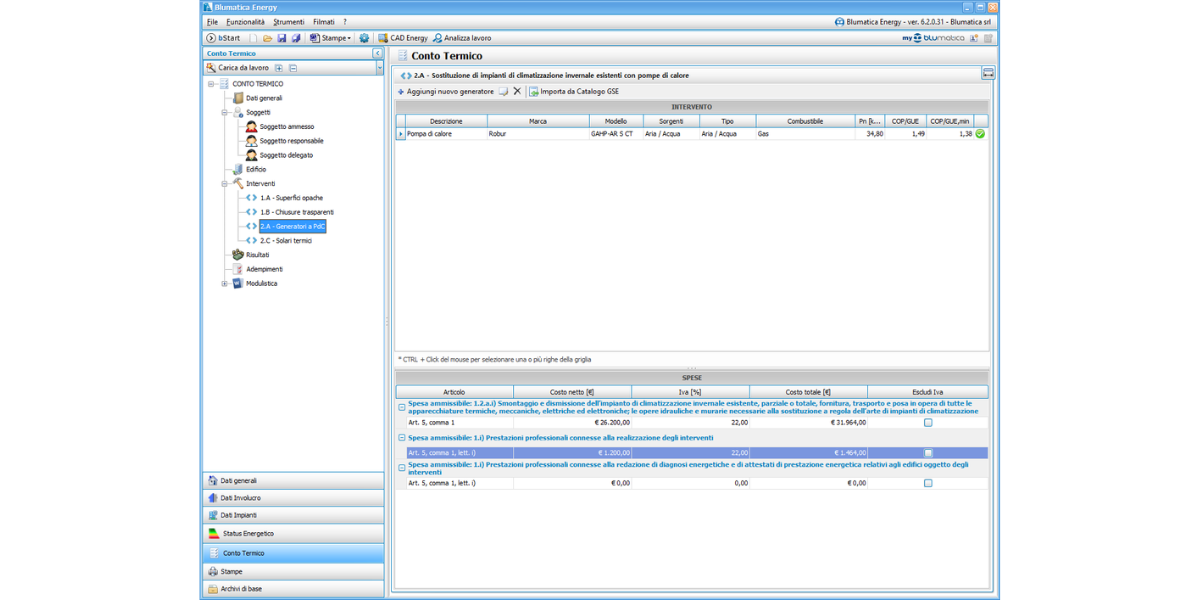Collapse the diagnosi energetiche expense group
1200x600 pixels.
coord(402,468)
